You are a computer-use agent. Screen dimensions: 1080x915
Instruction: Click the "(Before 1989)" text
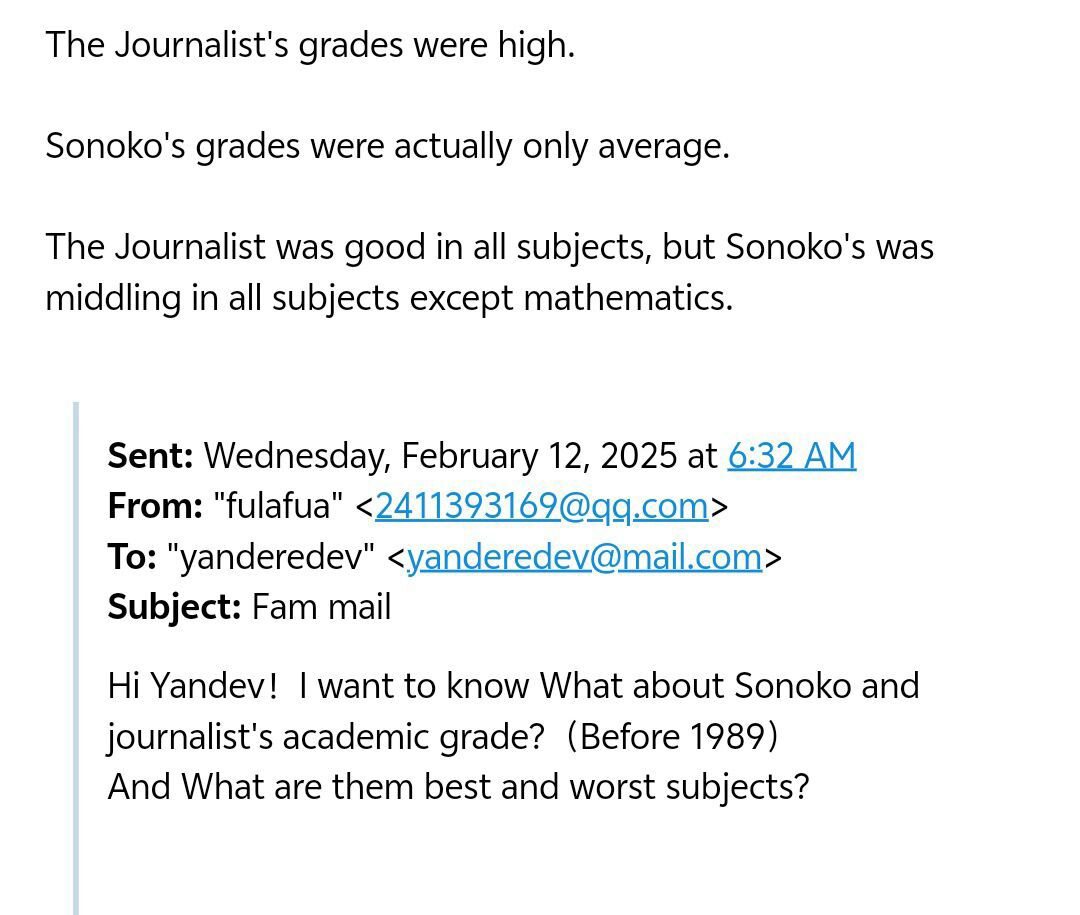click(671, 736)
